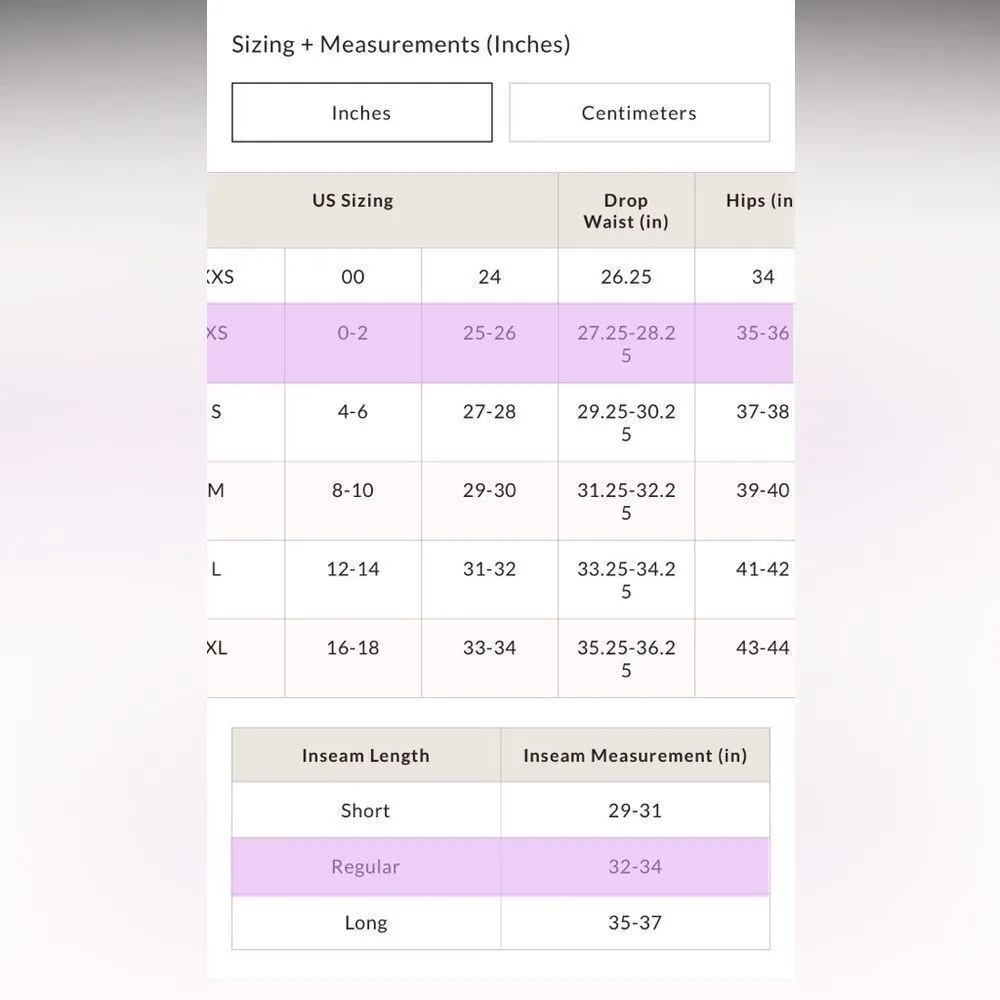Choose the 8-10 size cell
The image size is (1000, 1000).
(x=353, y=490)
